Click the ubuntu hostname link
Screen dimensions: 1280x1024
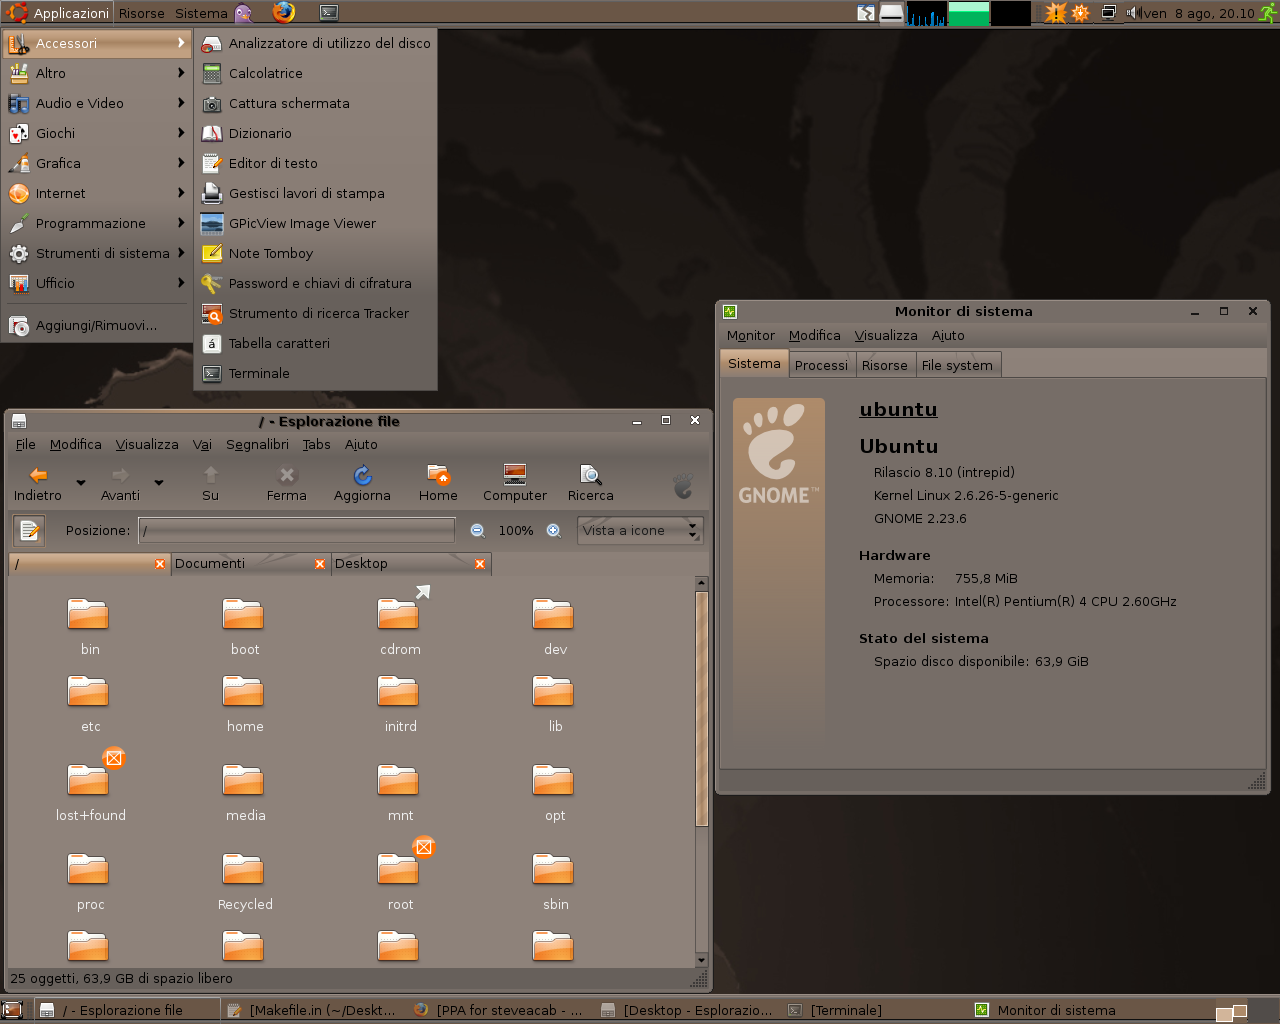tap(898, 409)
